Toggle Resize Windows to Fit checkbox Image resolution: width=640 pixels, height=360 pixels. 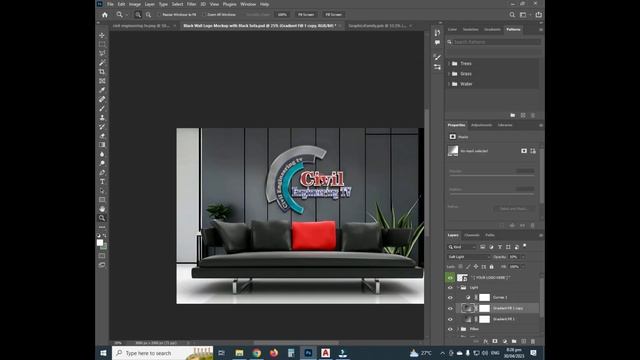[x=159, y=15]
